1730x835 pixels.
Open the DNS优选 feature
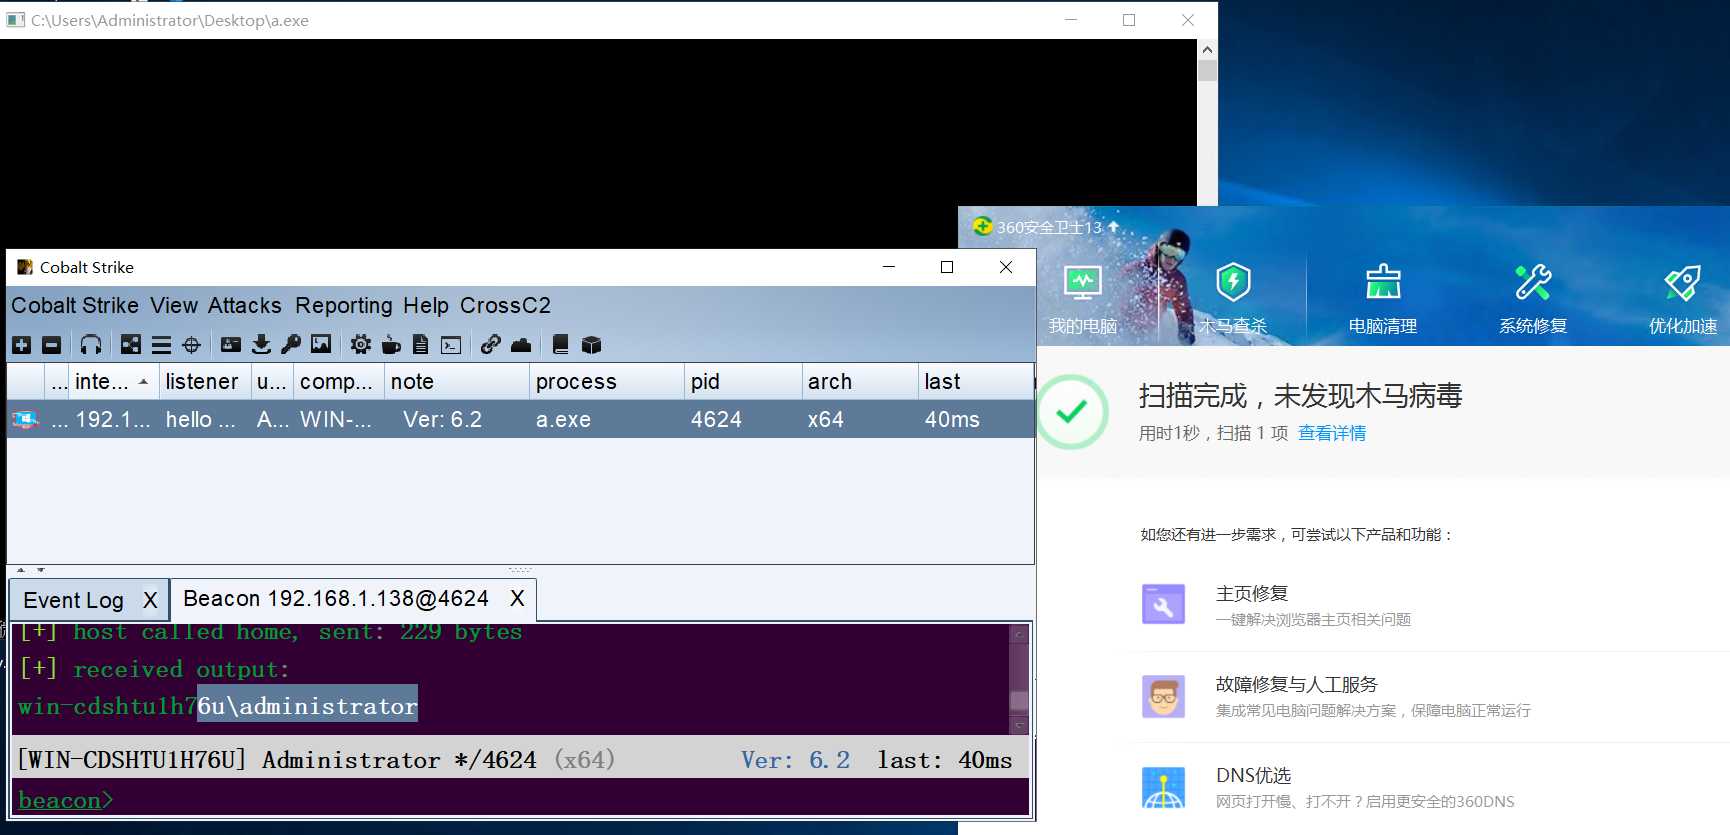click(x=1254, y=776)
